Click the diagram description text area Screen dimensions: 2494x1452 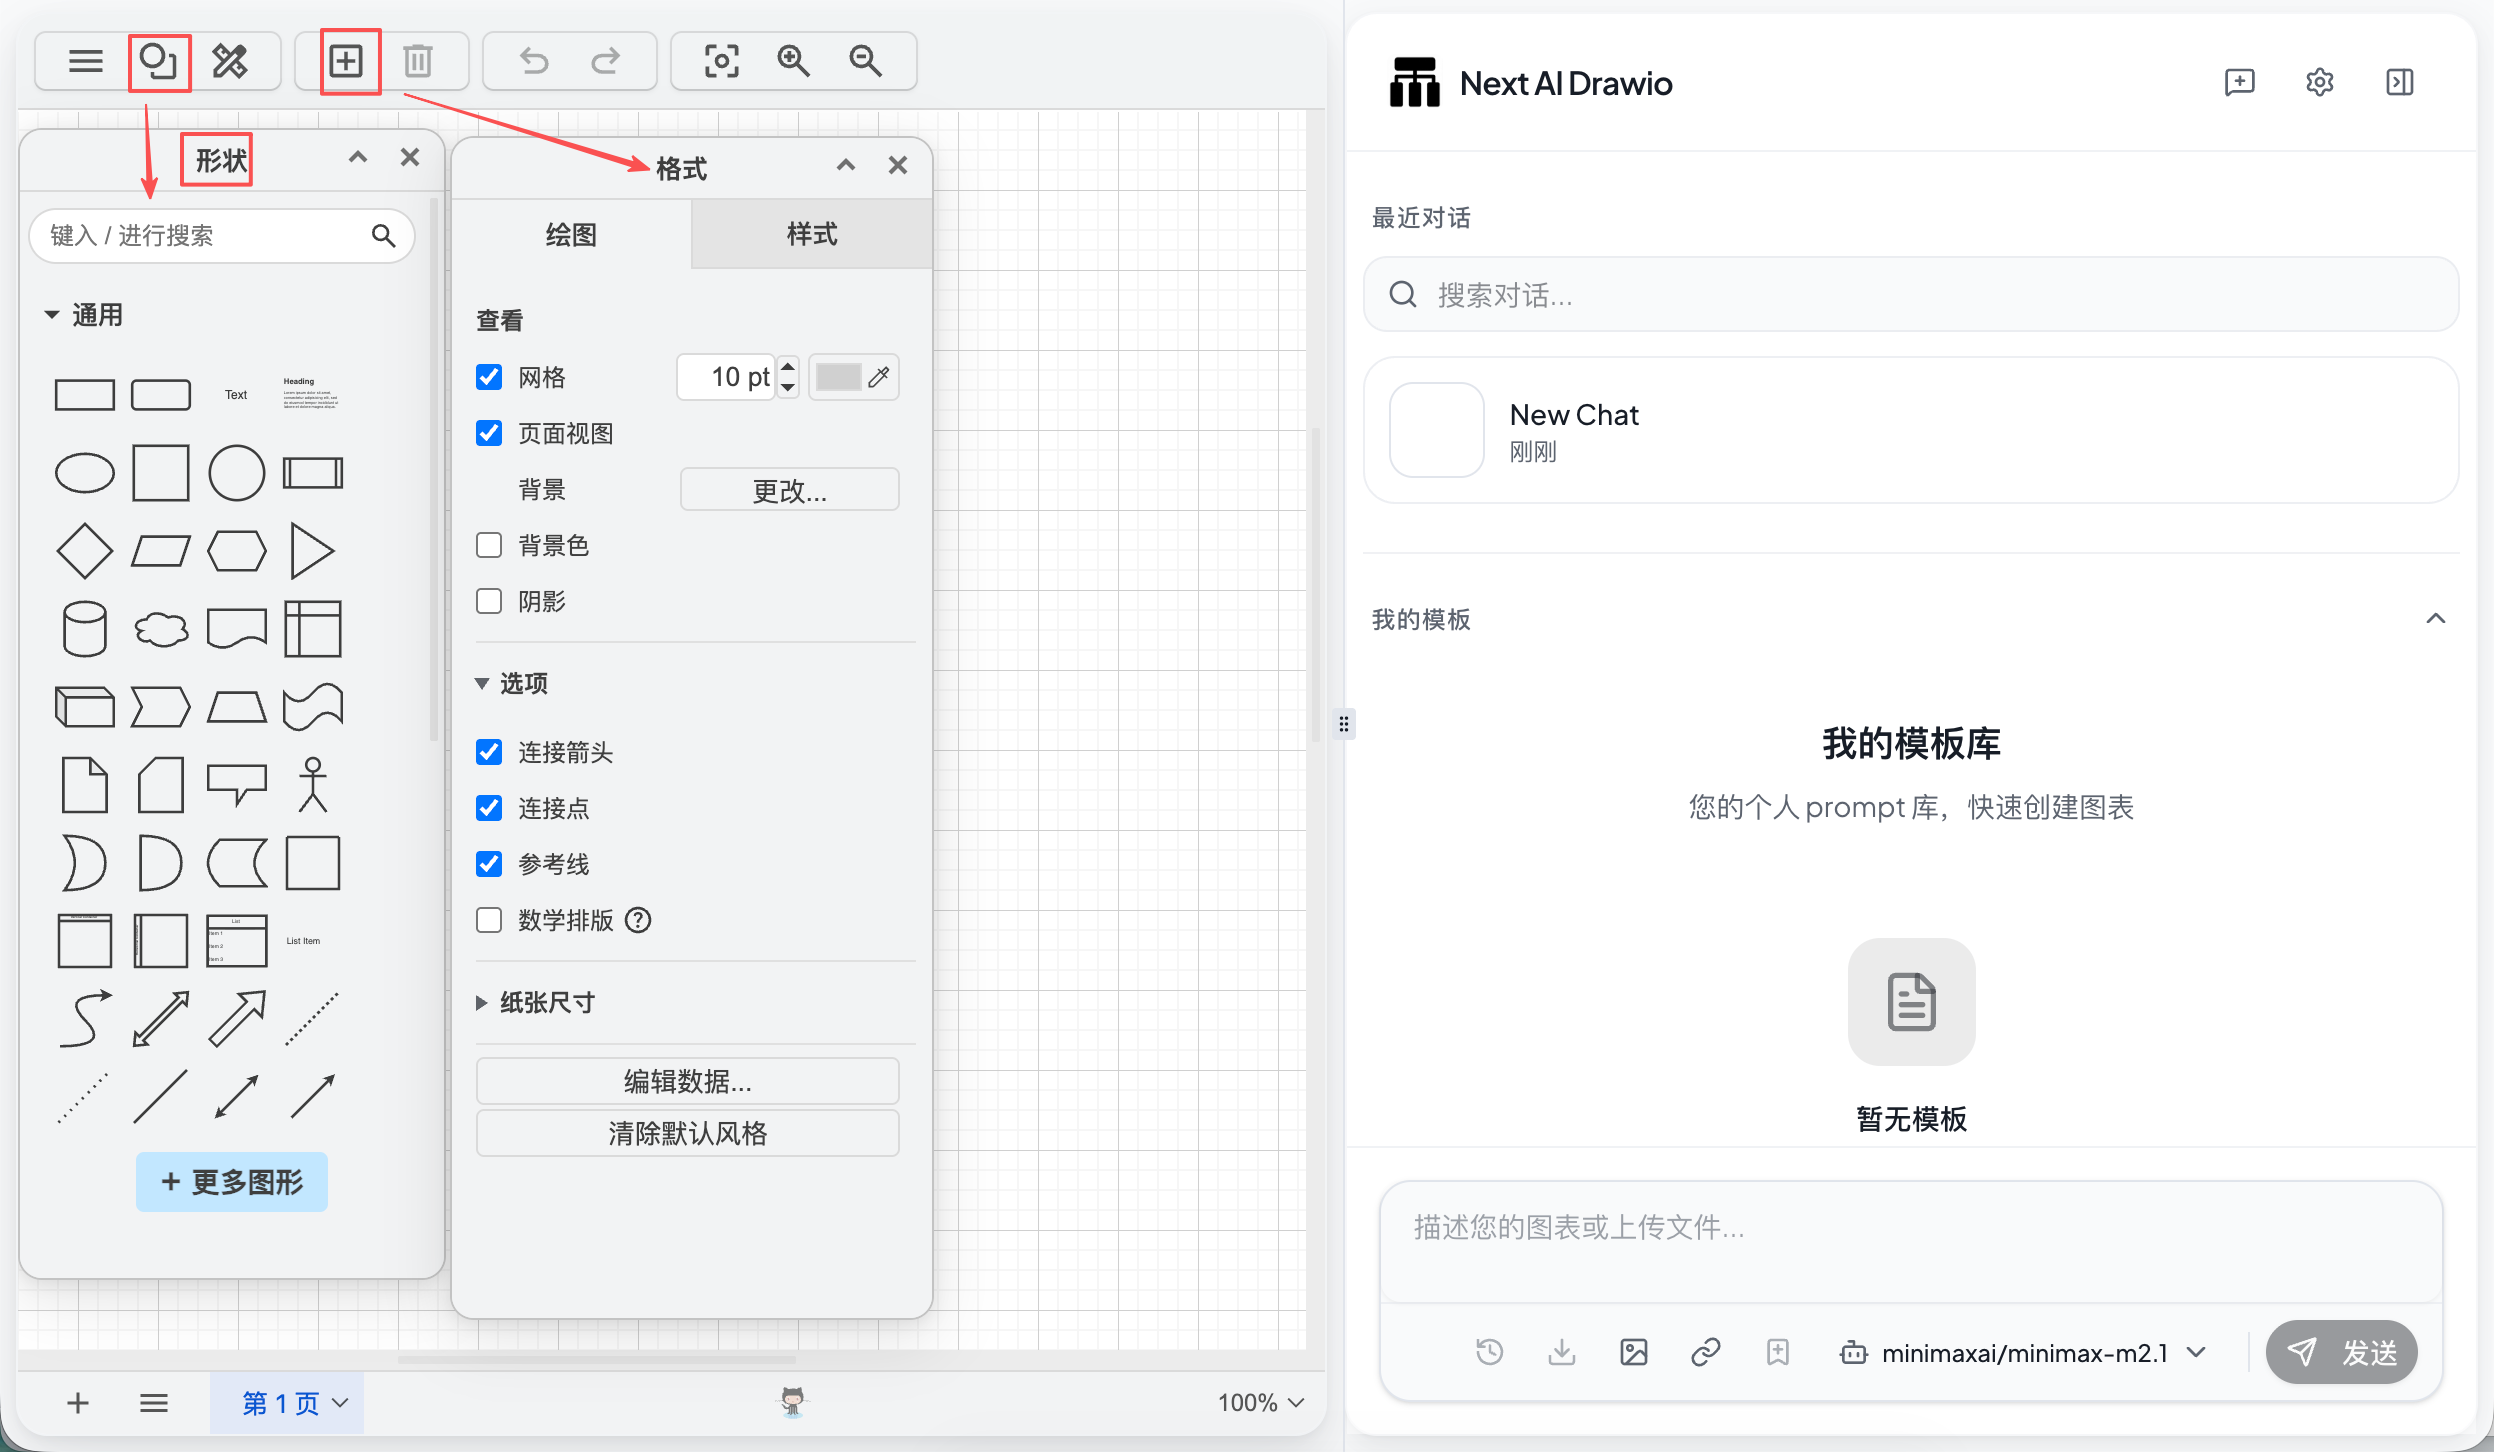[1911, 1242]
